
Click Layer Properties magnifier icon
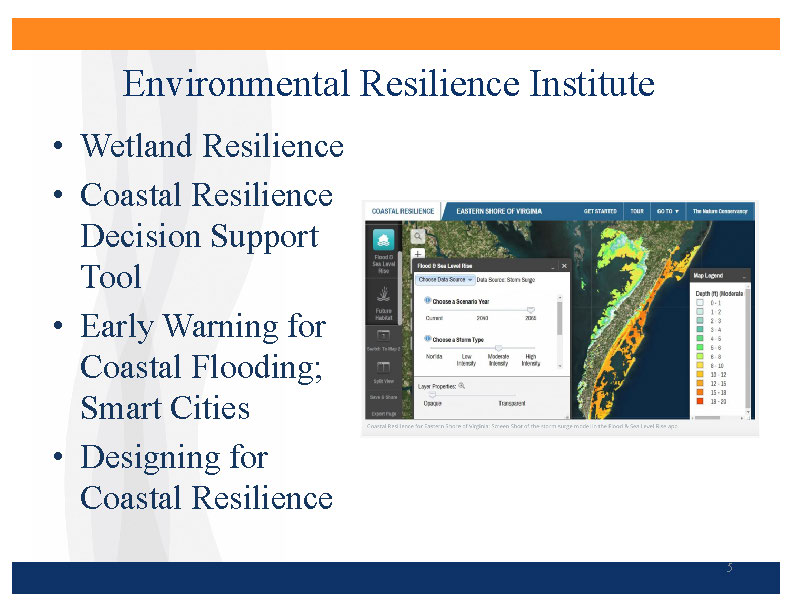pos(462,384)
